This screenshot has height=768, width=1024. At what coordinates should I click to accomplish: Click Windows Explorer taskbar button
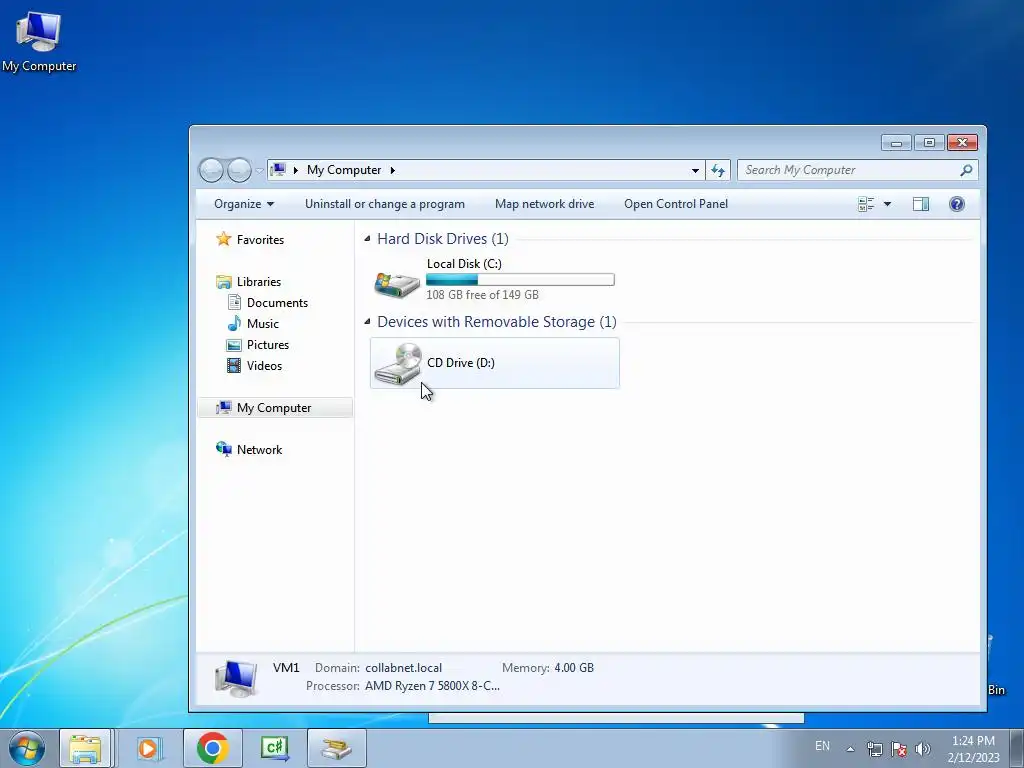point(85,748)
